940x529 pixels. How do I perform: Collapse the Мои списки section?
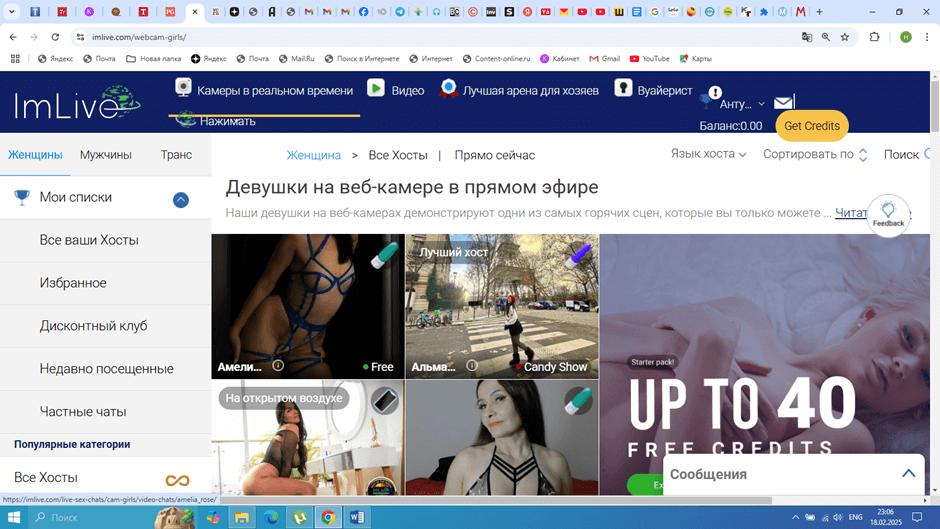click(181, 199)
